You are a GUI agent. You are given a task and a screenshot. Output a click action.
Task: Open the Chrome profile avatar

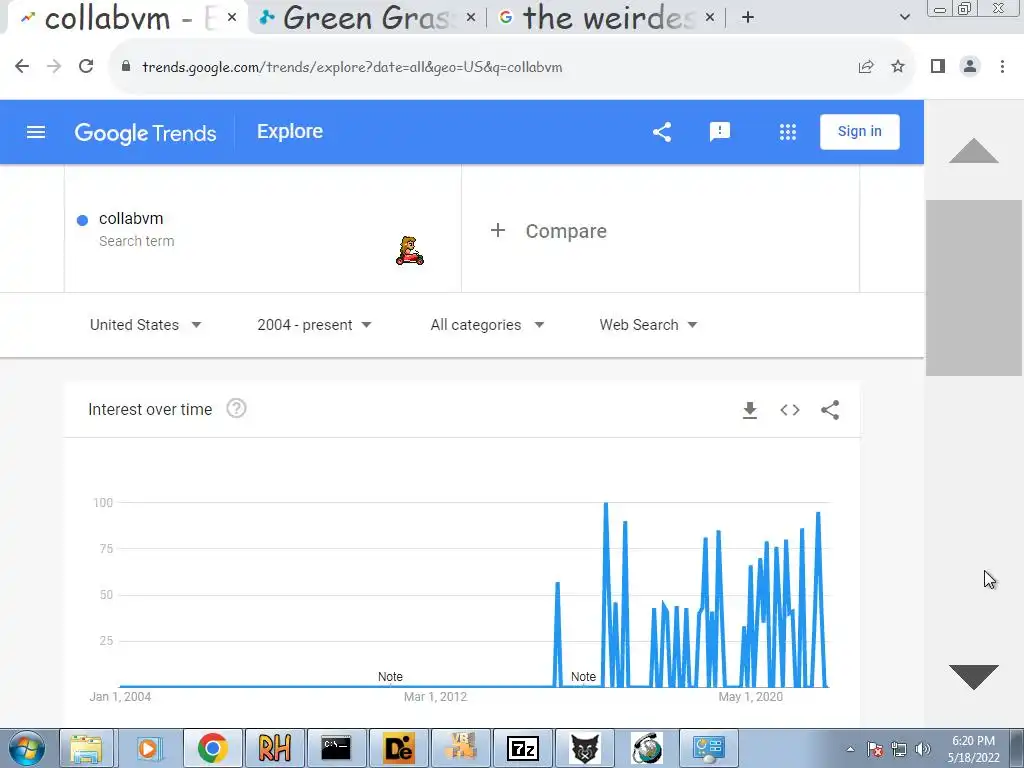pyautogui.click(x=970, y=66)
